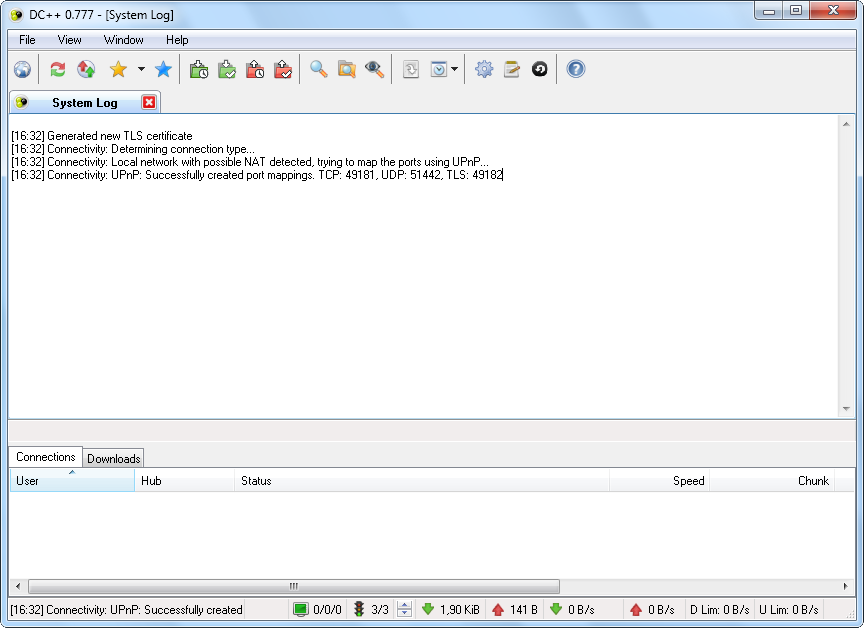Click the right arrow of horizontal scrollbar
Screen dimensions: 864x628
click(846, 586)
